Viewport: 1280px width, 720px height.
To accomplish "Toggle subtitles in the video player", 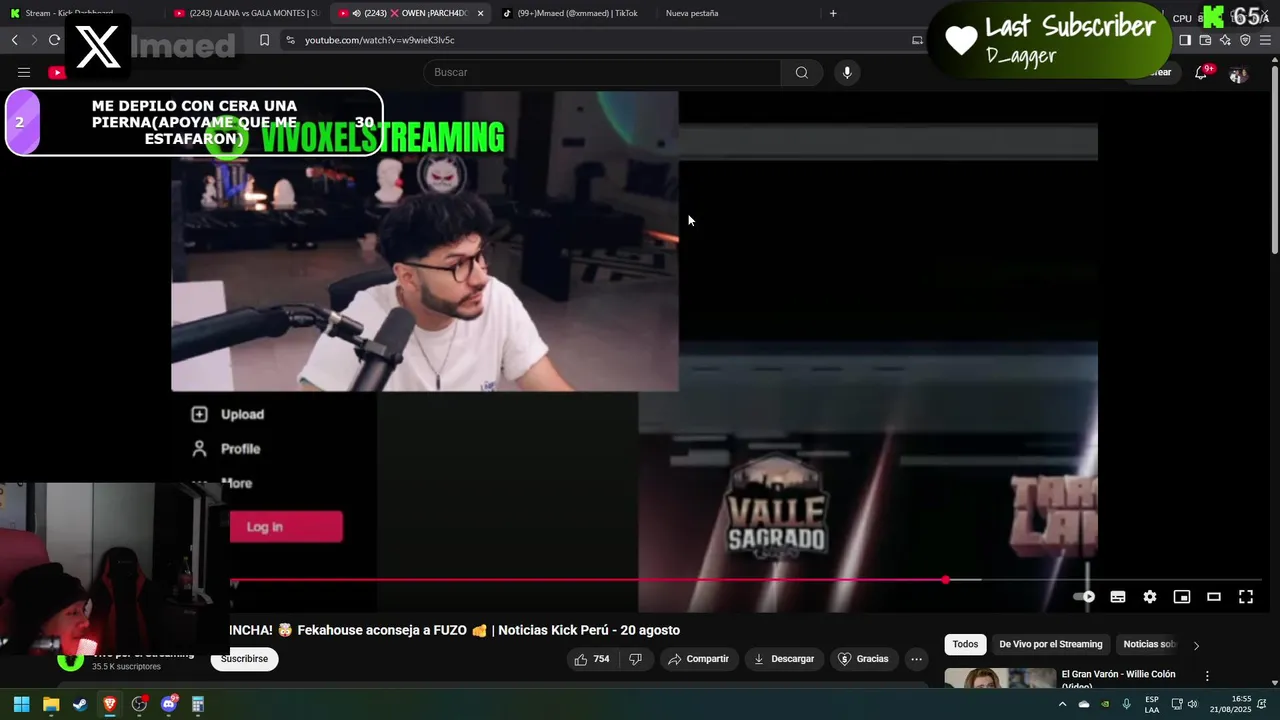I will tap(1118, 597).
